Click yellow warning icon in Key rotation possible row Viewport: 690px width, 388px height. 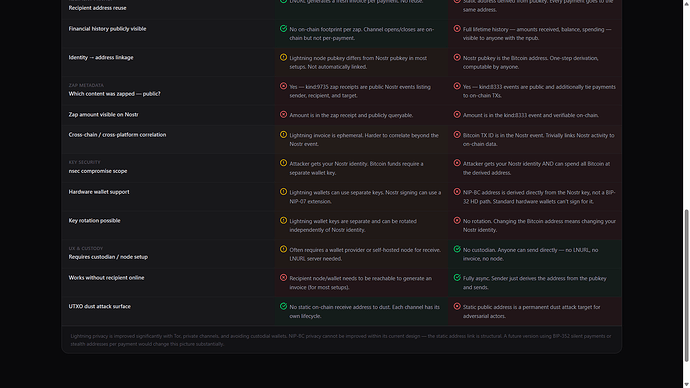tap(283, 220)
